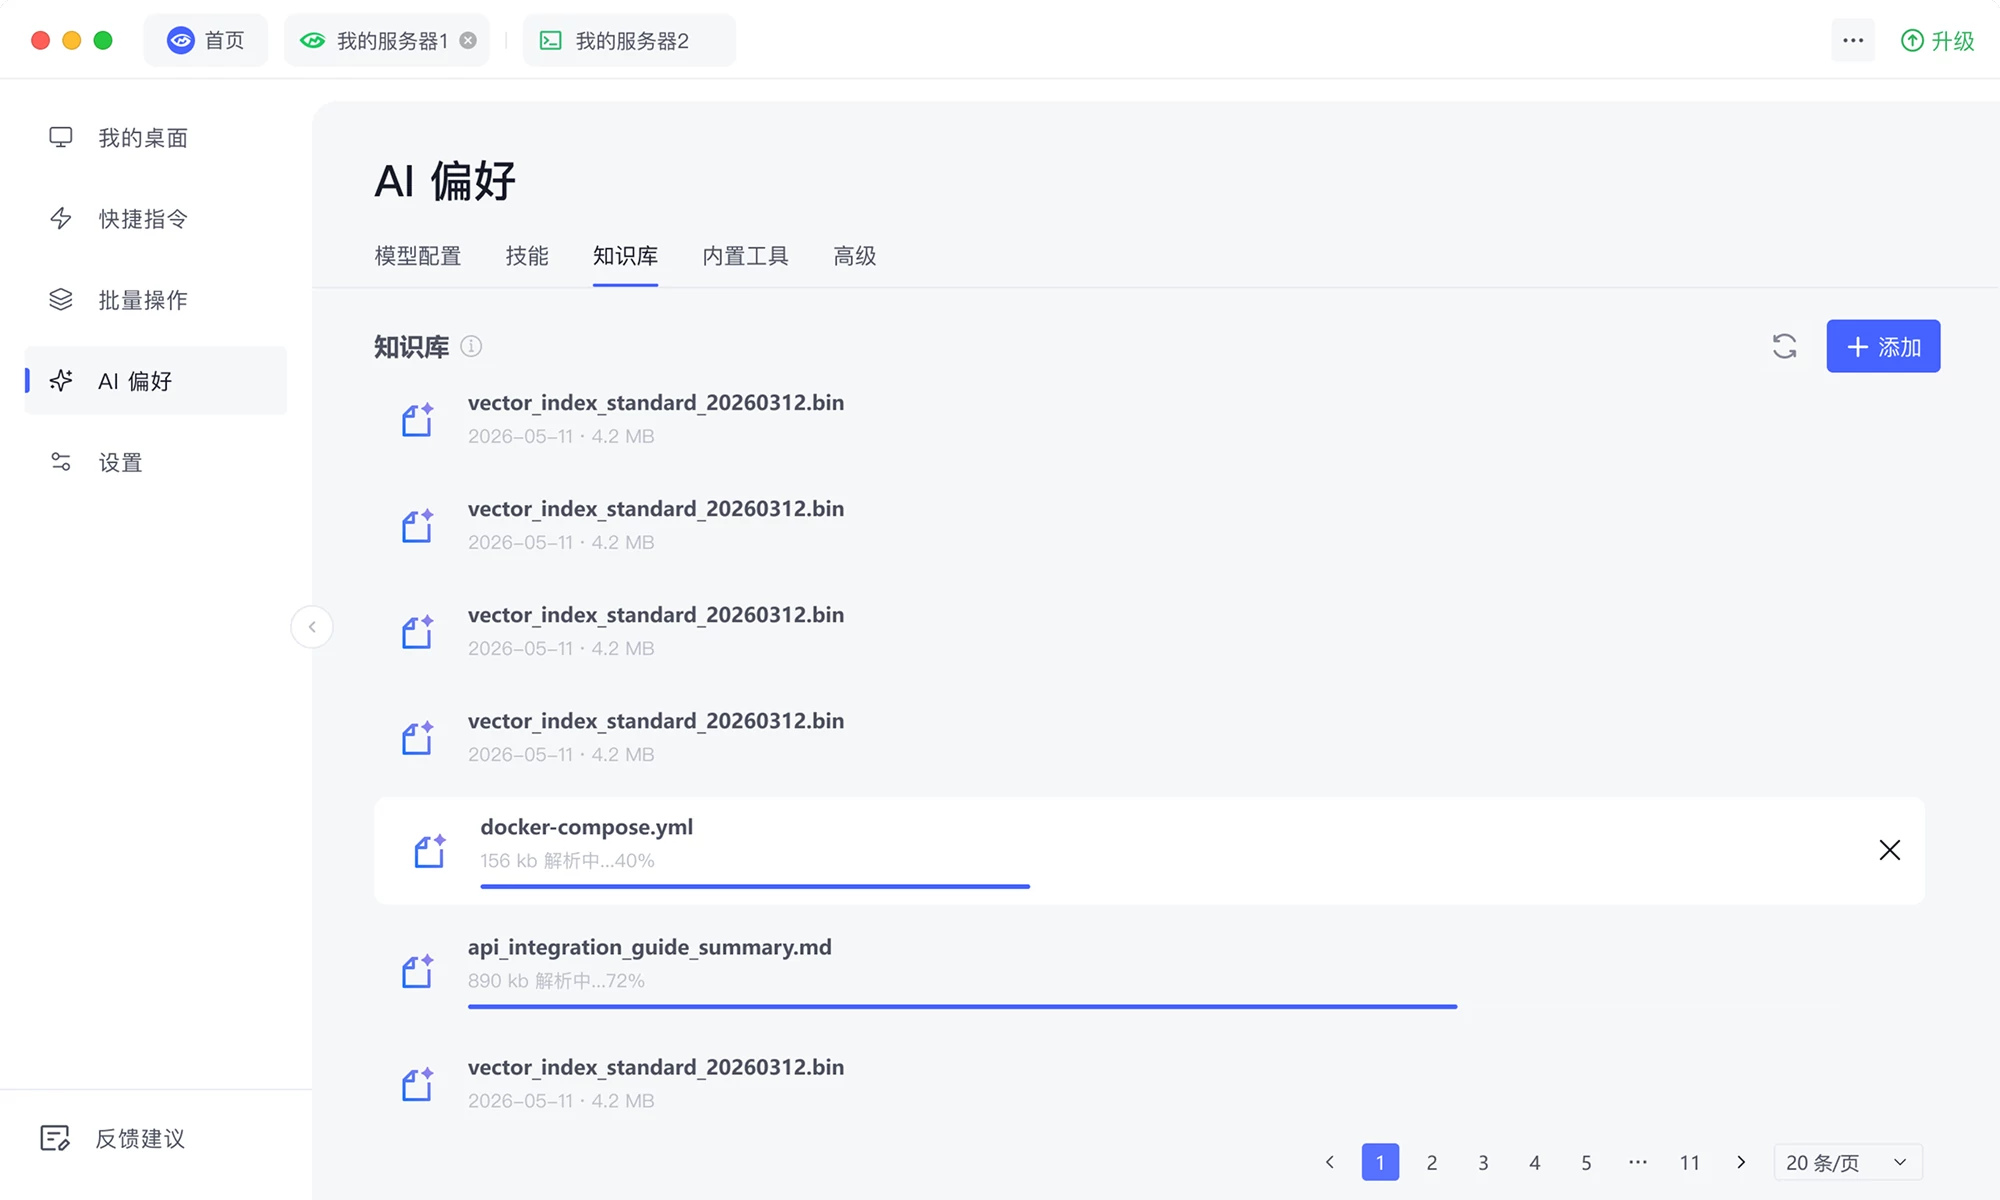Click the 升级 upgrade link

pos(1937,40)
